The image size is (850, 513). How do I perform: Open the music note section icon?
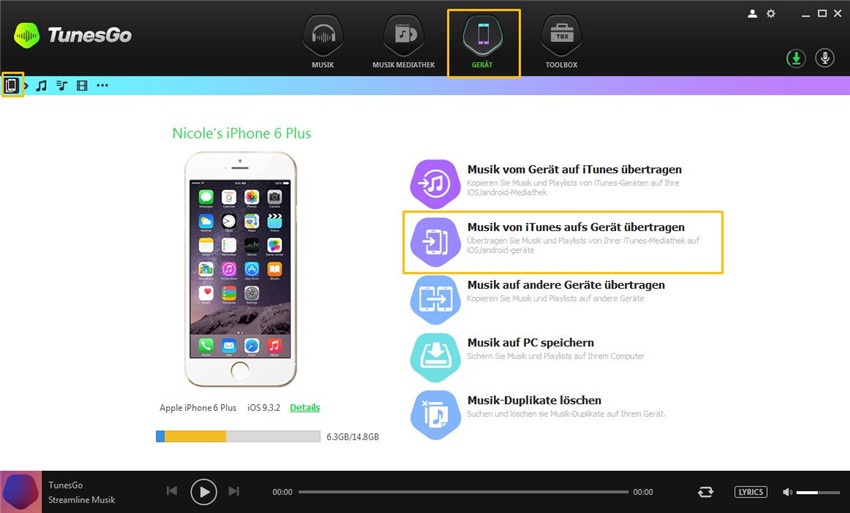41,86
